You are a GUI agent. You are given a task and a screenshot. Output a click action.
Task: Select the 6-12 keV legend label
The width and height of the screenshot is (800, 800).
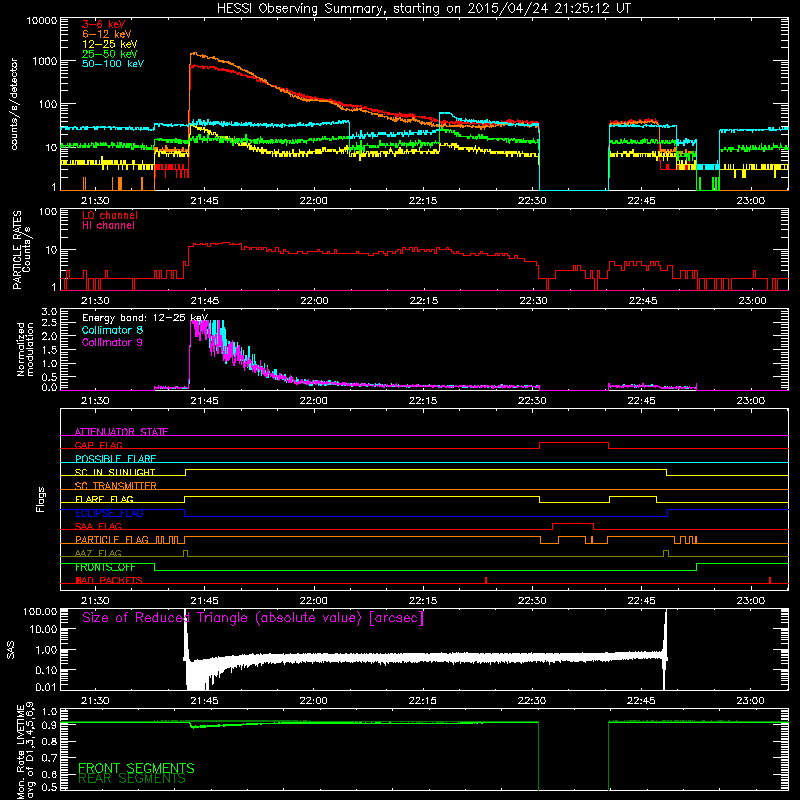[106, 34]
